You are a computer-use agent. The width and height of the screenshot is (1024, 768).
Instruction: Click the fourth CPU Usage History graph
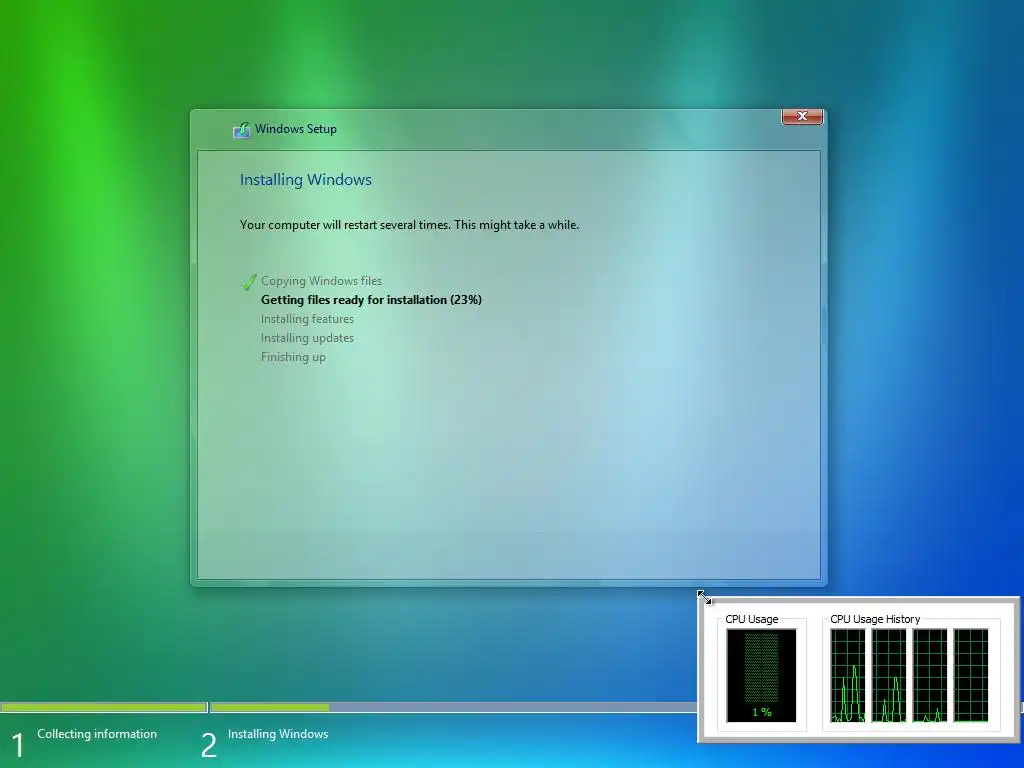click(x=970, y=675)
